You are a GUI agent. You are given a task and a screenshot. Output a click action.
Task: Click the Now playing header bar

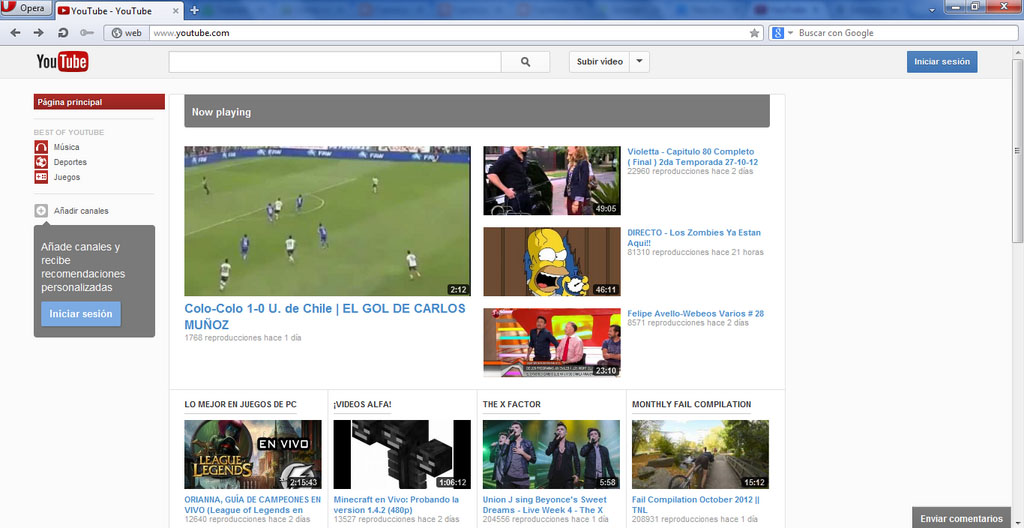click(477, 112)
